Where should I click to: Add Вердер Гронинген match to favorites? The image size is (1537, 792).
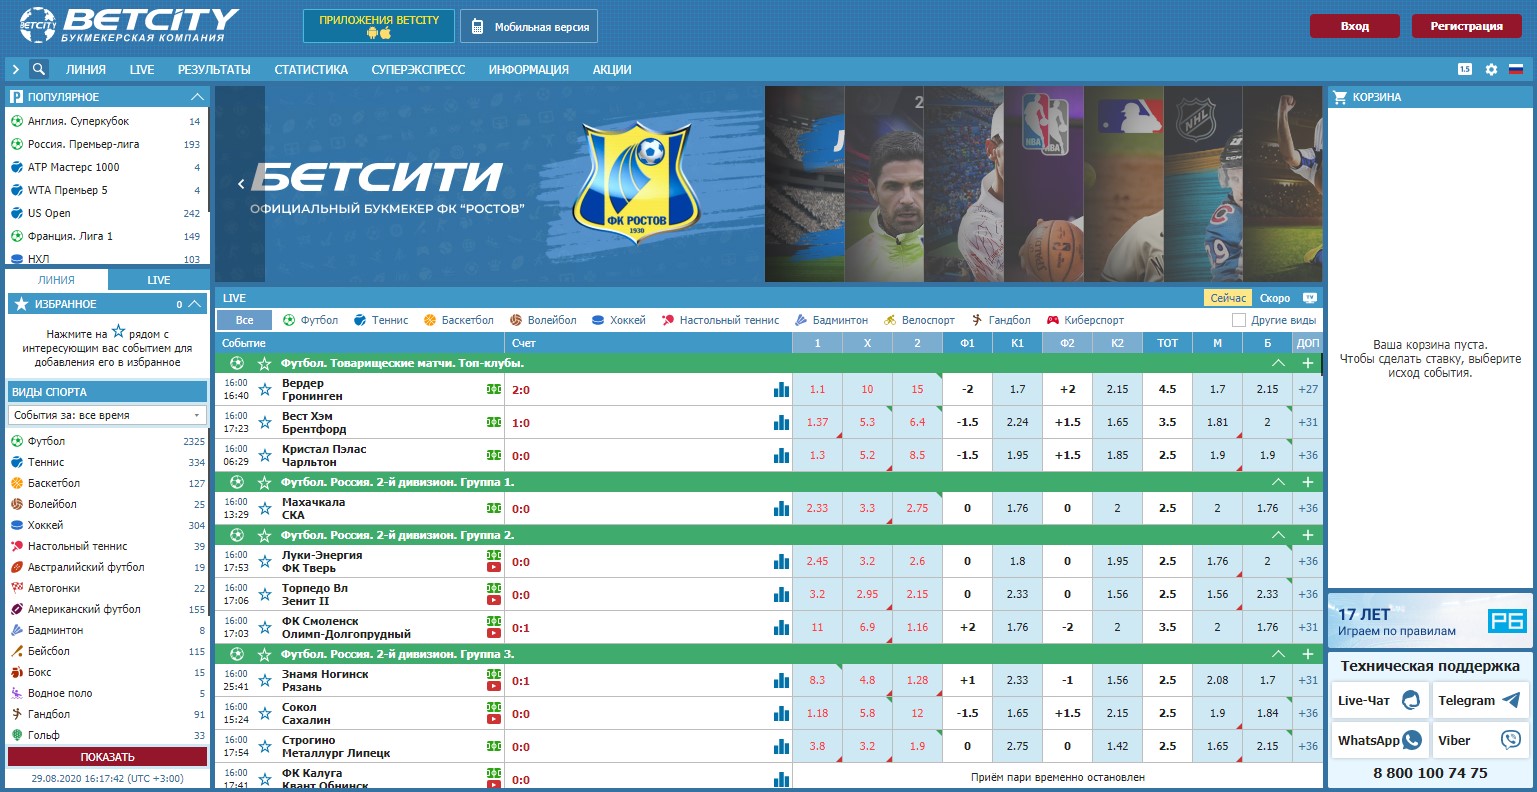(265, 390)
